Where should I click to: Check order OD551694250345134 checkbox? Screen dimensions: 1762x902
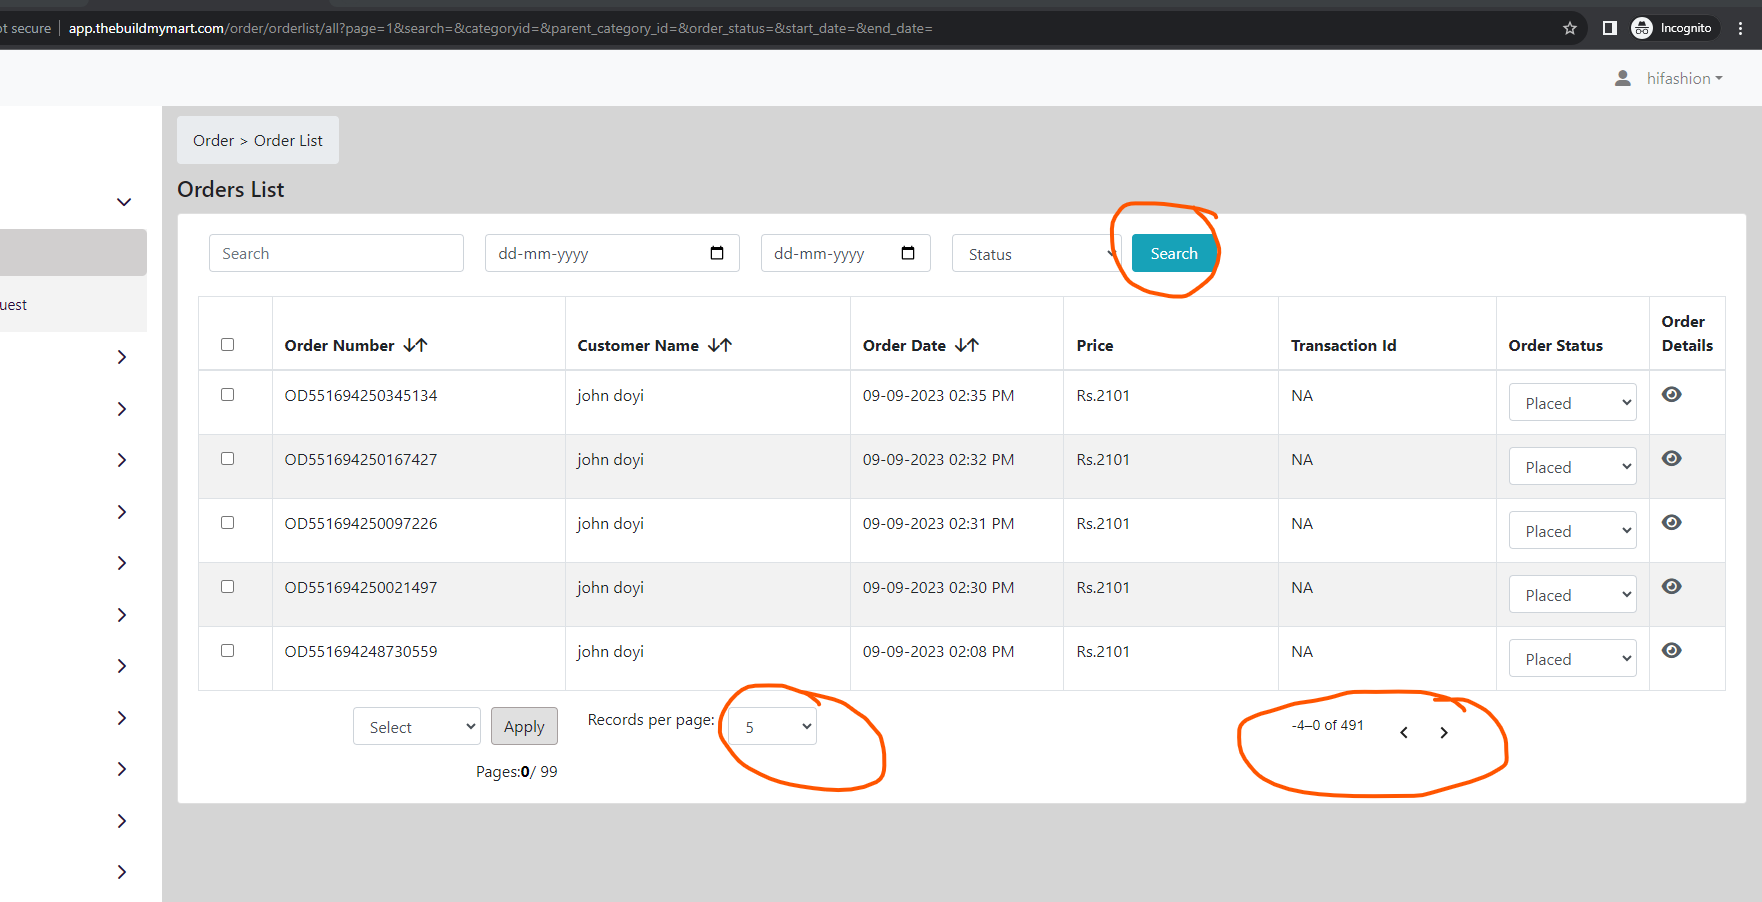coord(228,395)
